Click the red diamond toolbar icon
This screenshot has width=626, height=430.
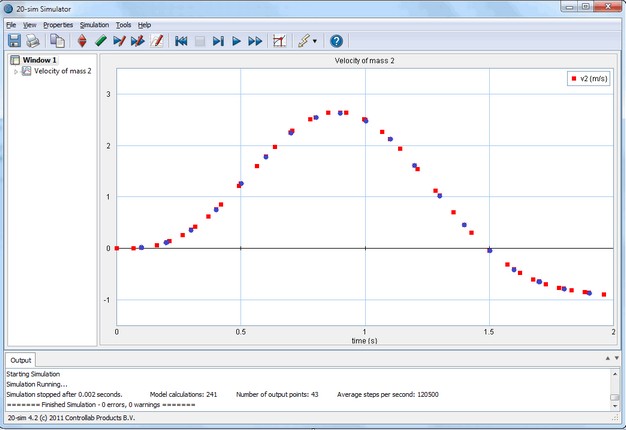point(82,41)
